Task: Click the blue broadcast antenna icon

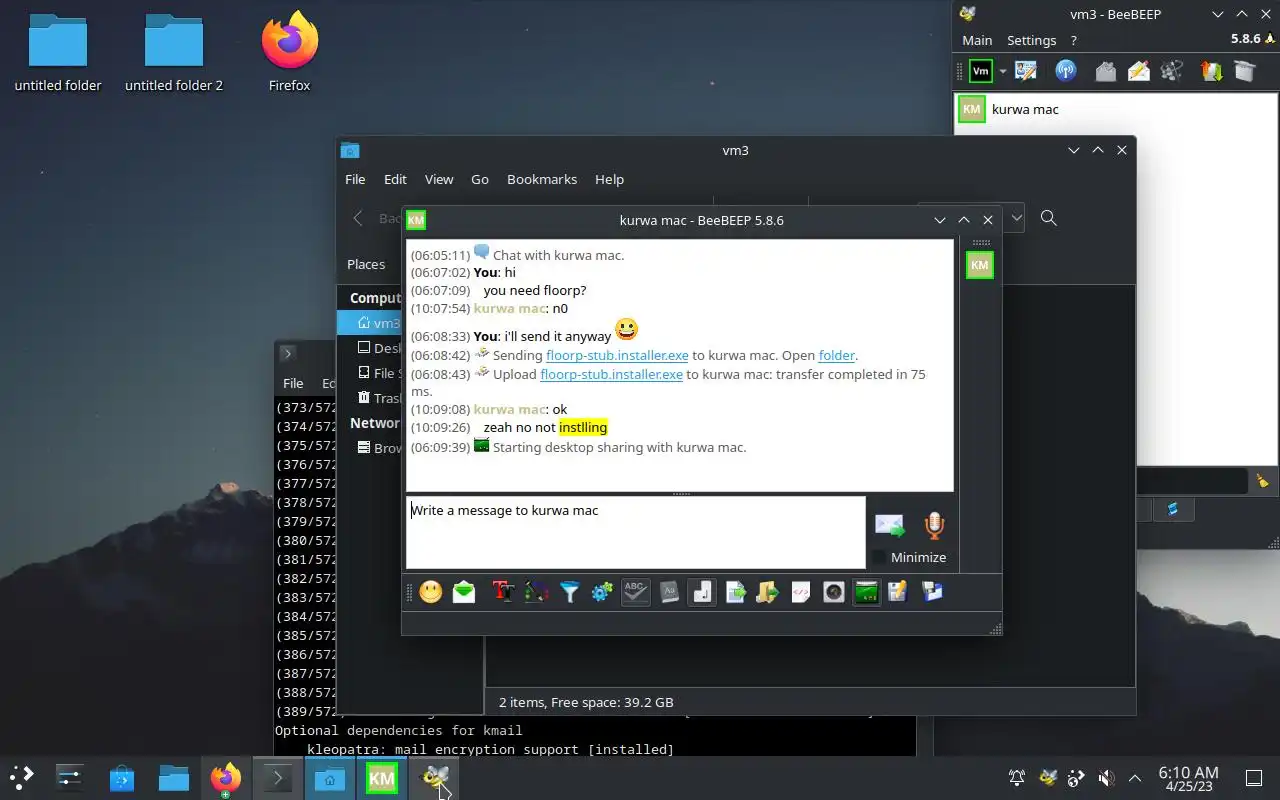Action: pos(1066,71)
